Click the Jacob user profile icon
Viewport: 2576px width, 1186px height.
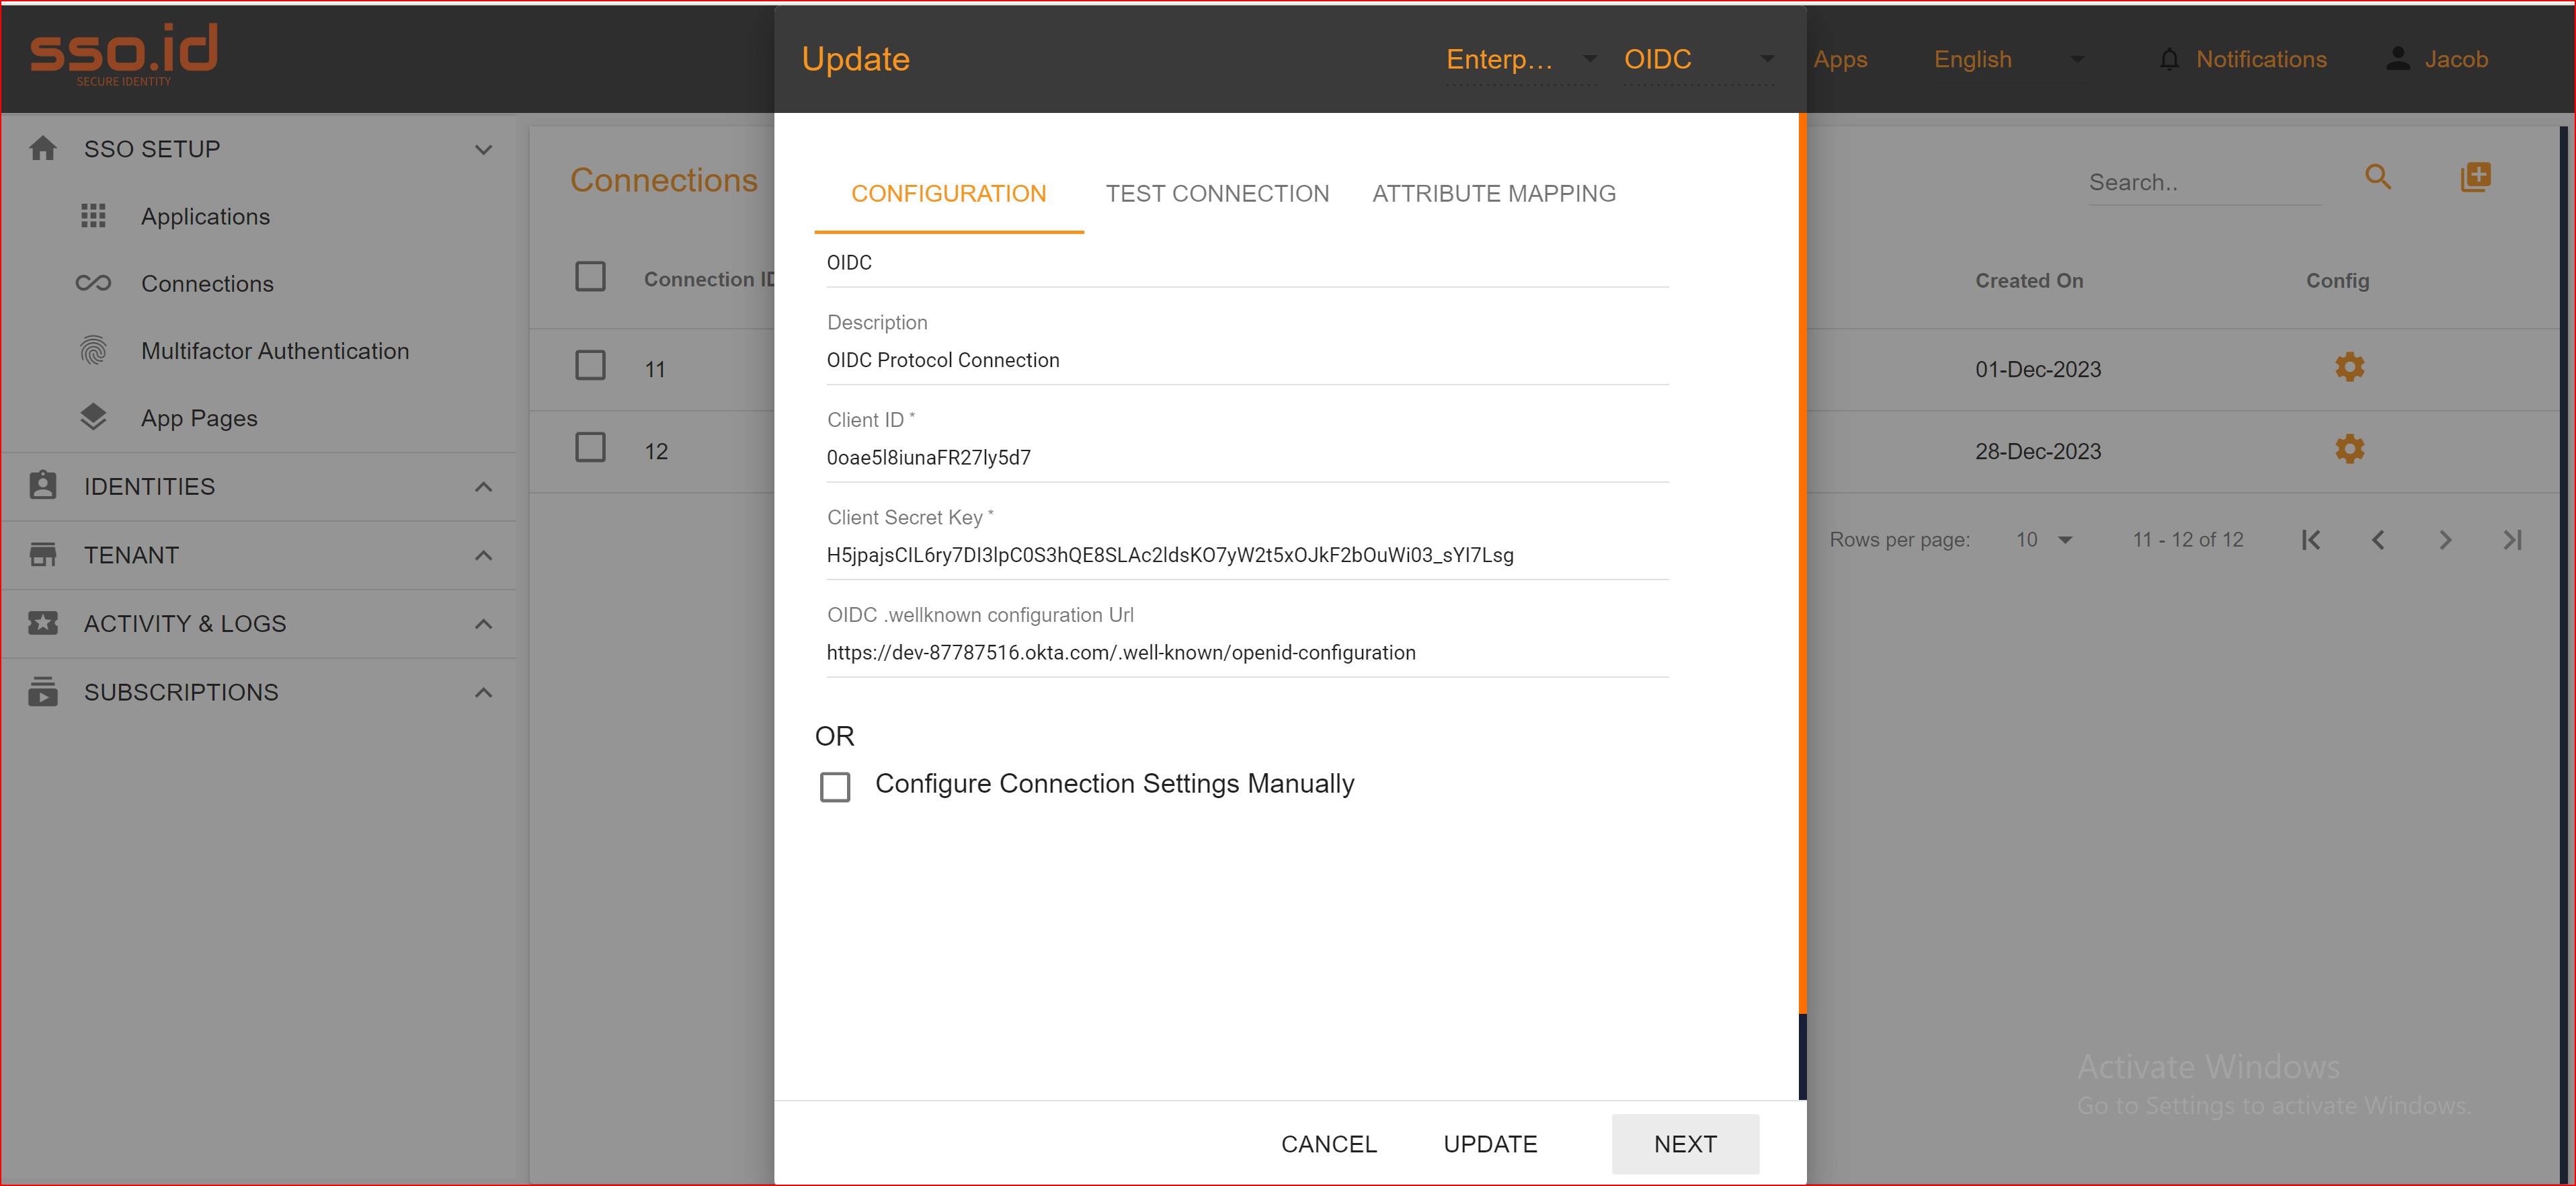pyautogui.click(x=2397, y=58)
